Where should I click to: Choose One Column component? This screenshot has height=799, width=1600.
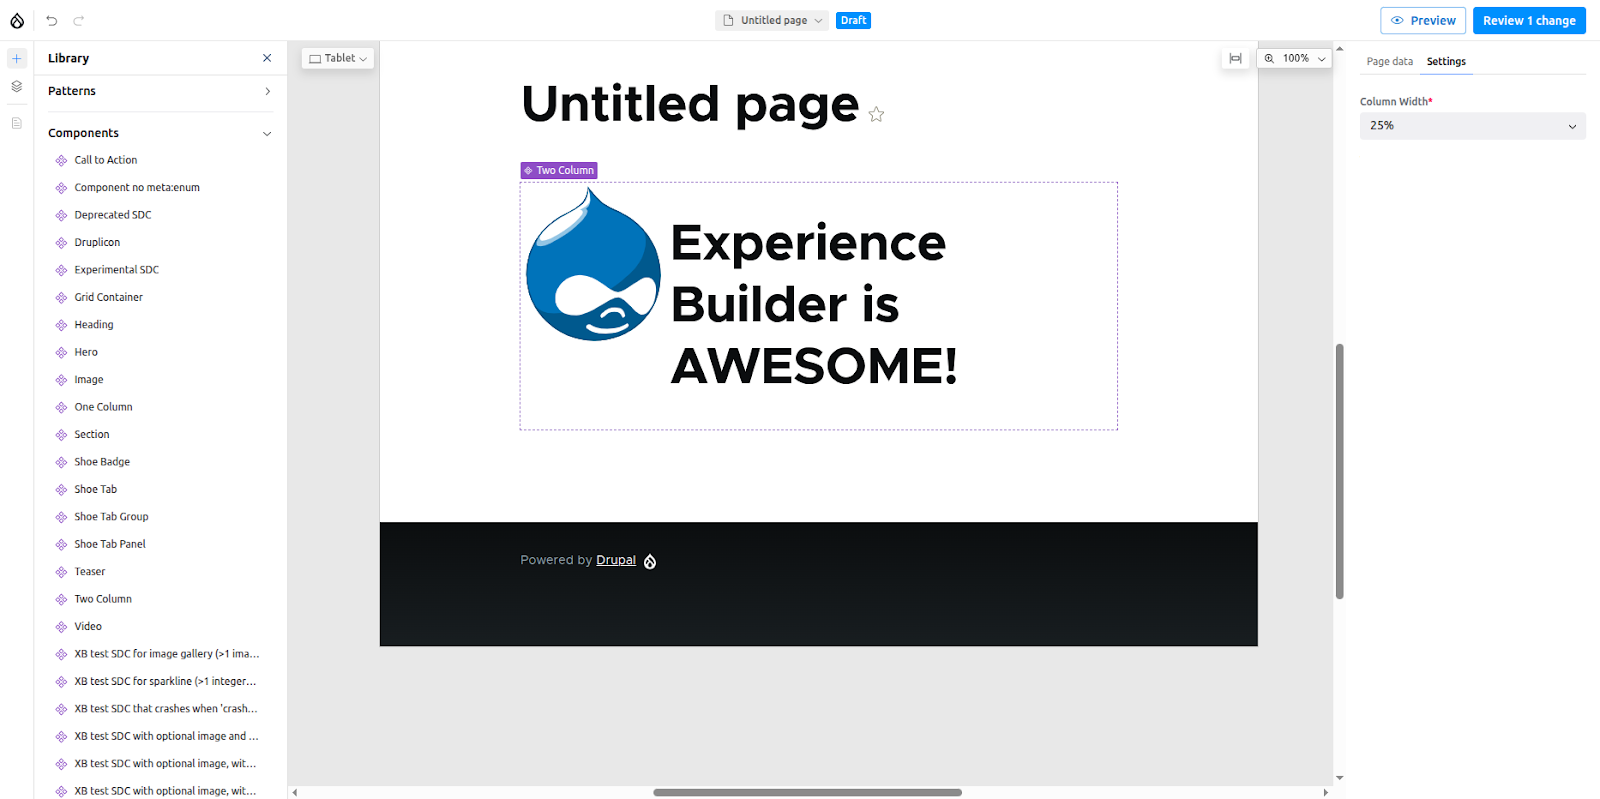click(103, 407)
